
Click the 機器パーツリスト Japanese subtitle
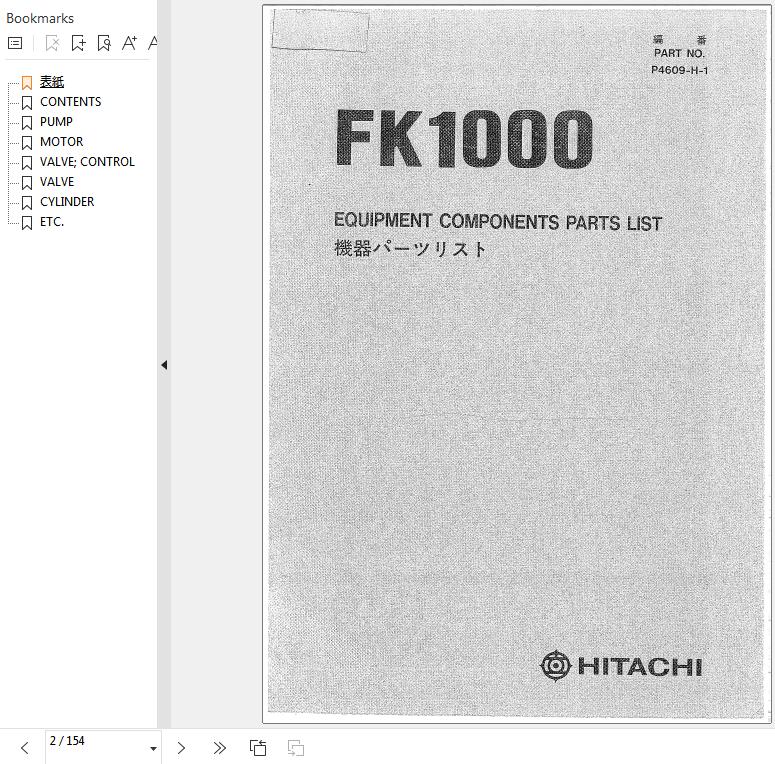[410, 249]
